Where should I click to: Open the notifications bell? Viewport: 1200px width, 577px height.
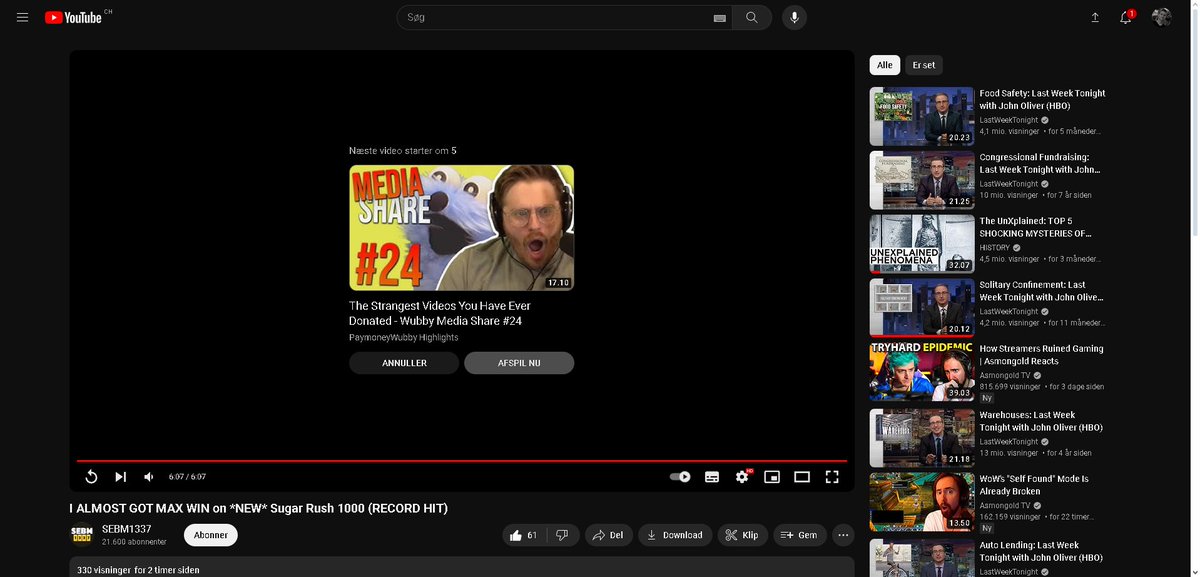1126,17
